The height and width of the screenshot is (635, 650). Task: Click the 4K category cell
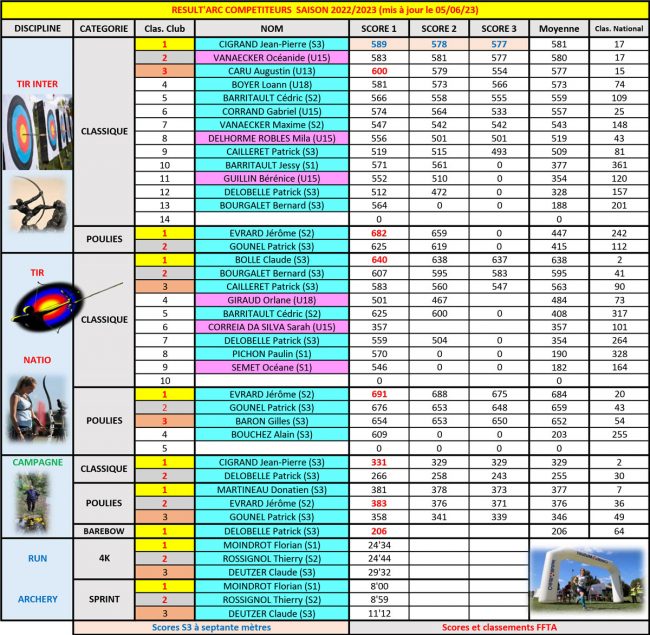[x=104, y=558]
